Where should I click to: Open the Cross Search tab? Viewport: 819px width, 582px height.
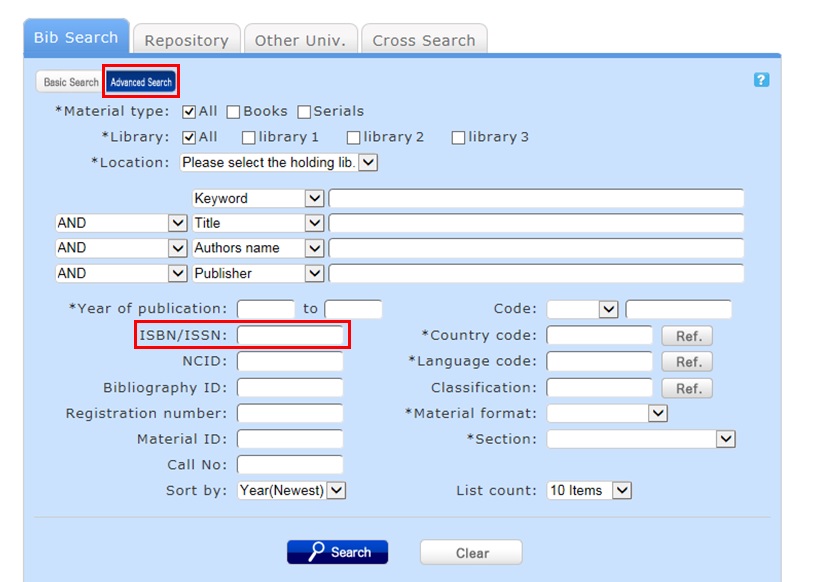click(x=423, y=40)
